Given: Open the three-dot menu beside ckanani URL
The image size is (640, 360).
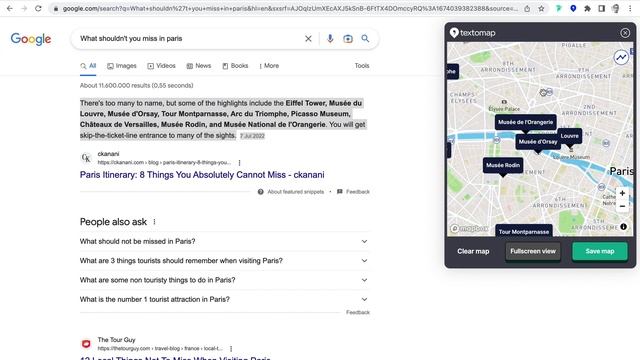Looking at the screenshot, I should pyautogui.click(x=240, y=162).
